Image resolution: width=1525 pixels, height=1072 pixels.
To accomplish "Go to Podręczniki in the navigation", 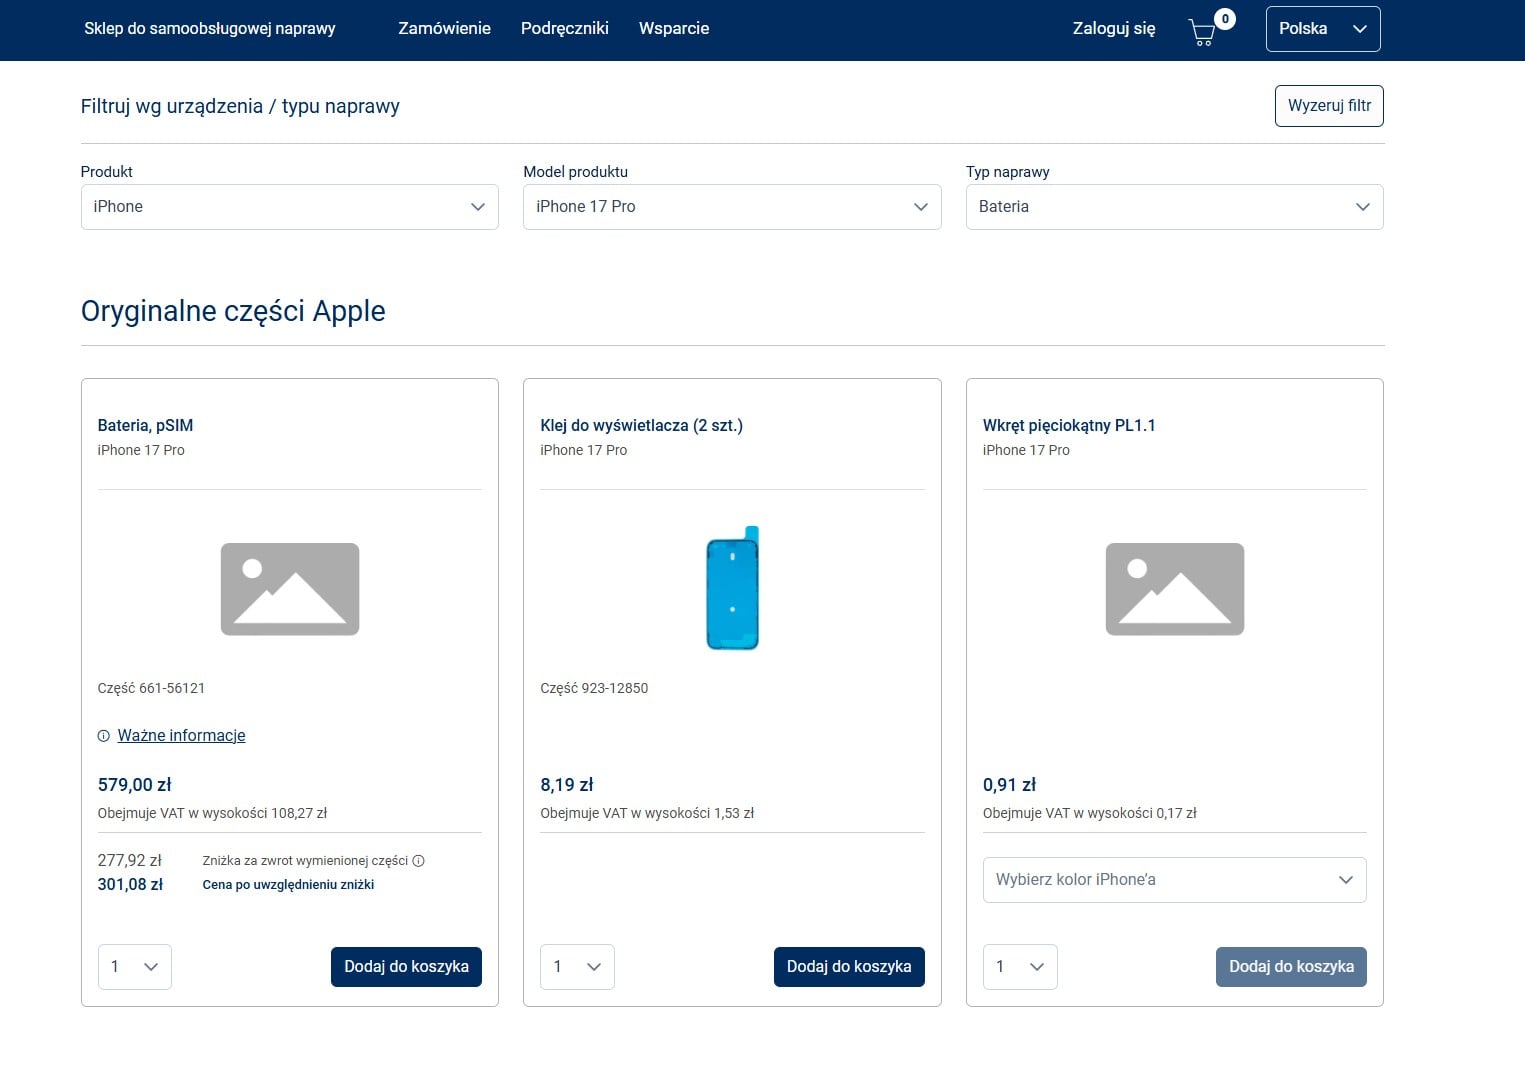I will tap(564, 29).
